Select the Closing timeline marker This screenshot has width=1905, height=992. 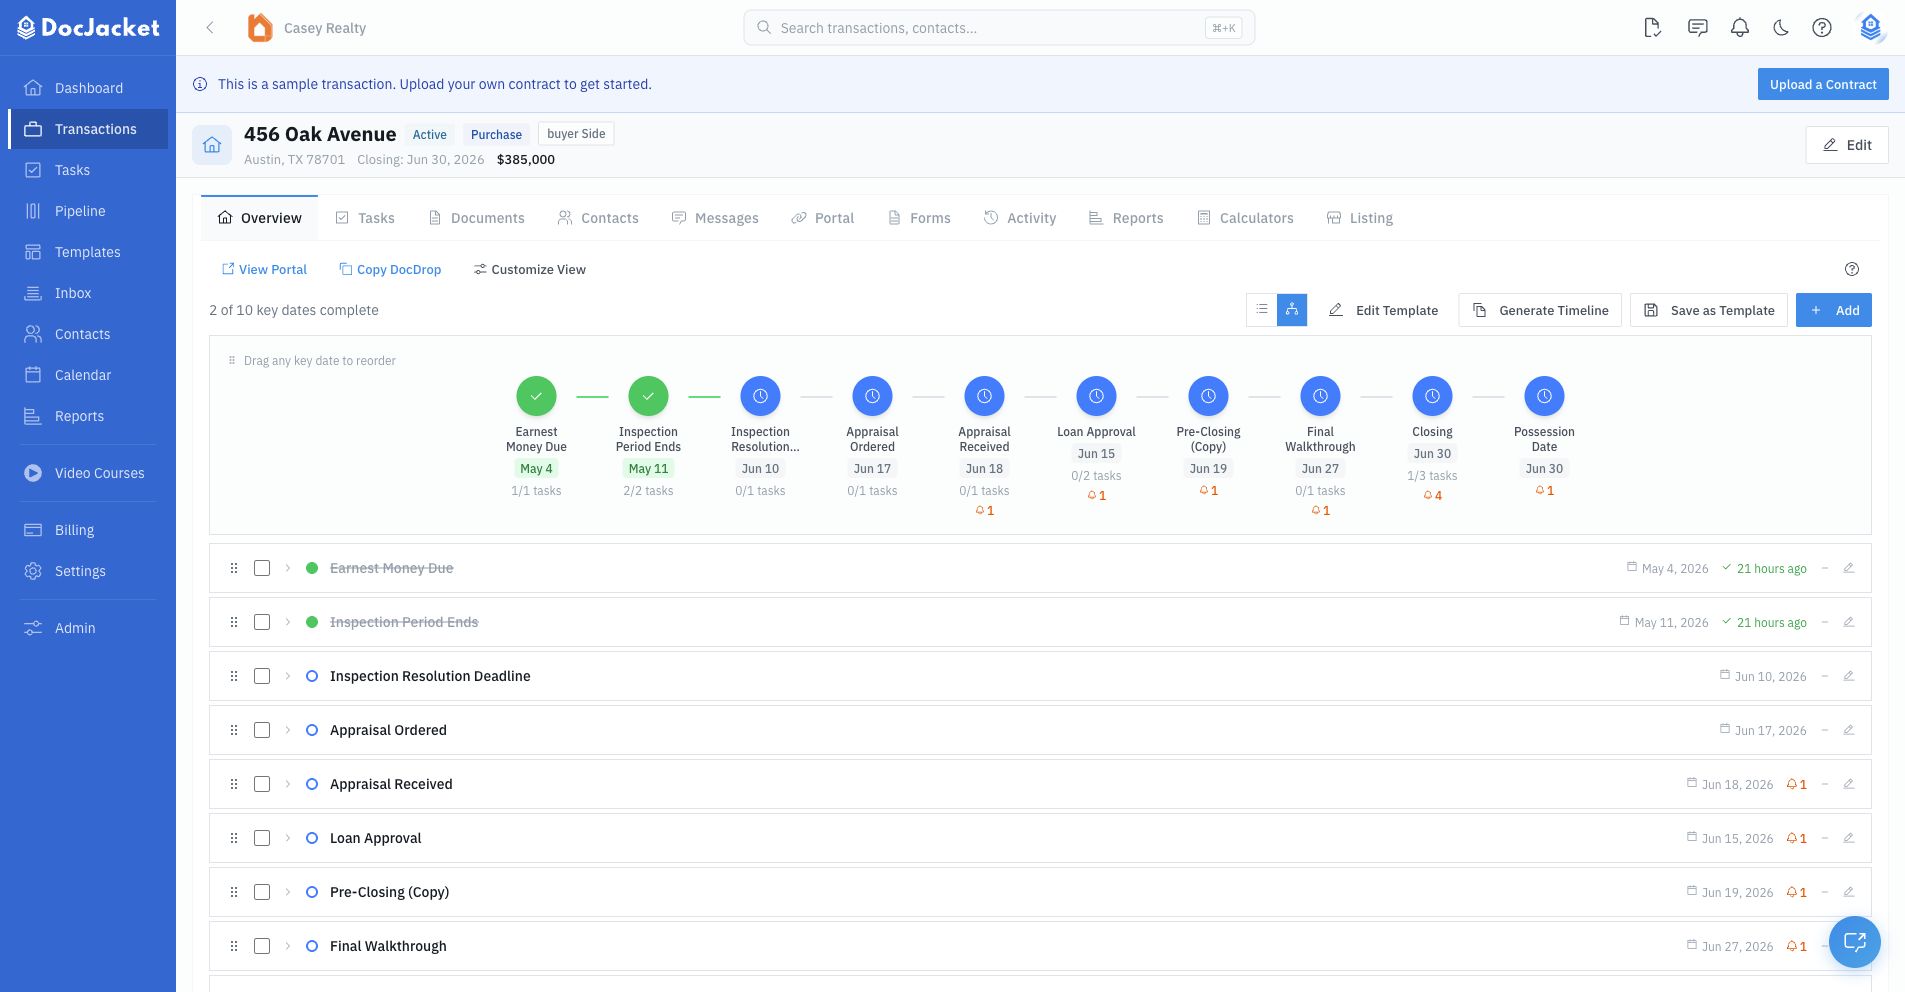1432,396
